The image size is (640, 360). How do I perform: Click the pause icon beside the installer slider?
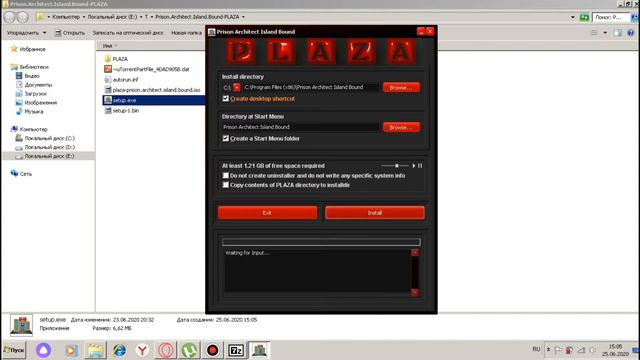point(420,166)
